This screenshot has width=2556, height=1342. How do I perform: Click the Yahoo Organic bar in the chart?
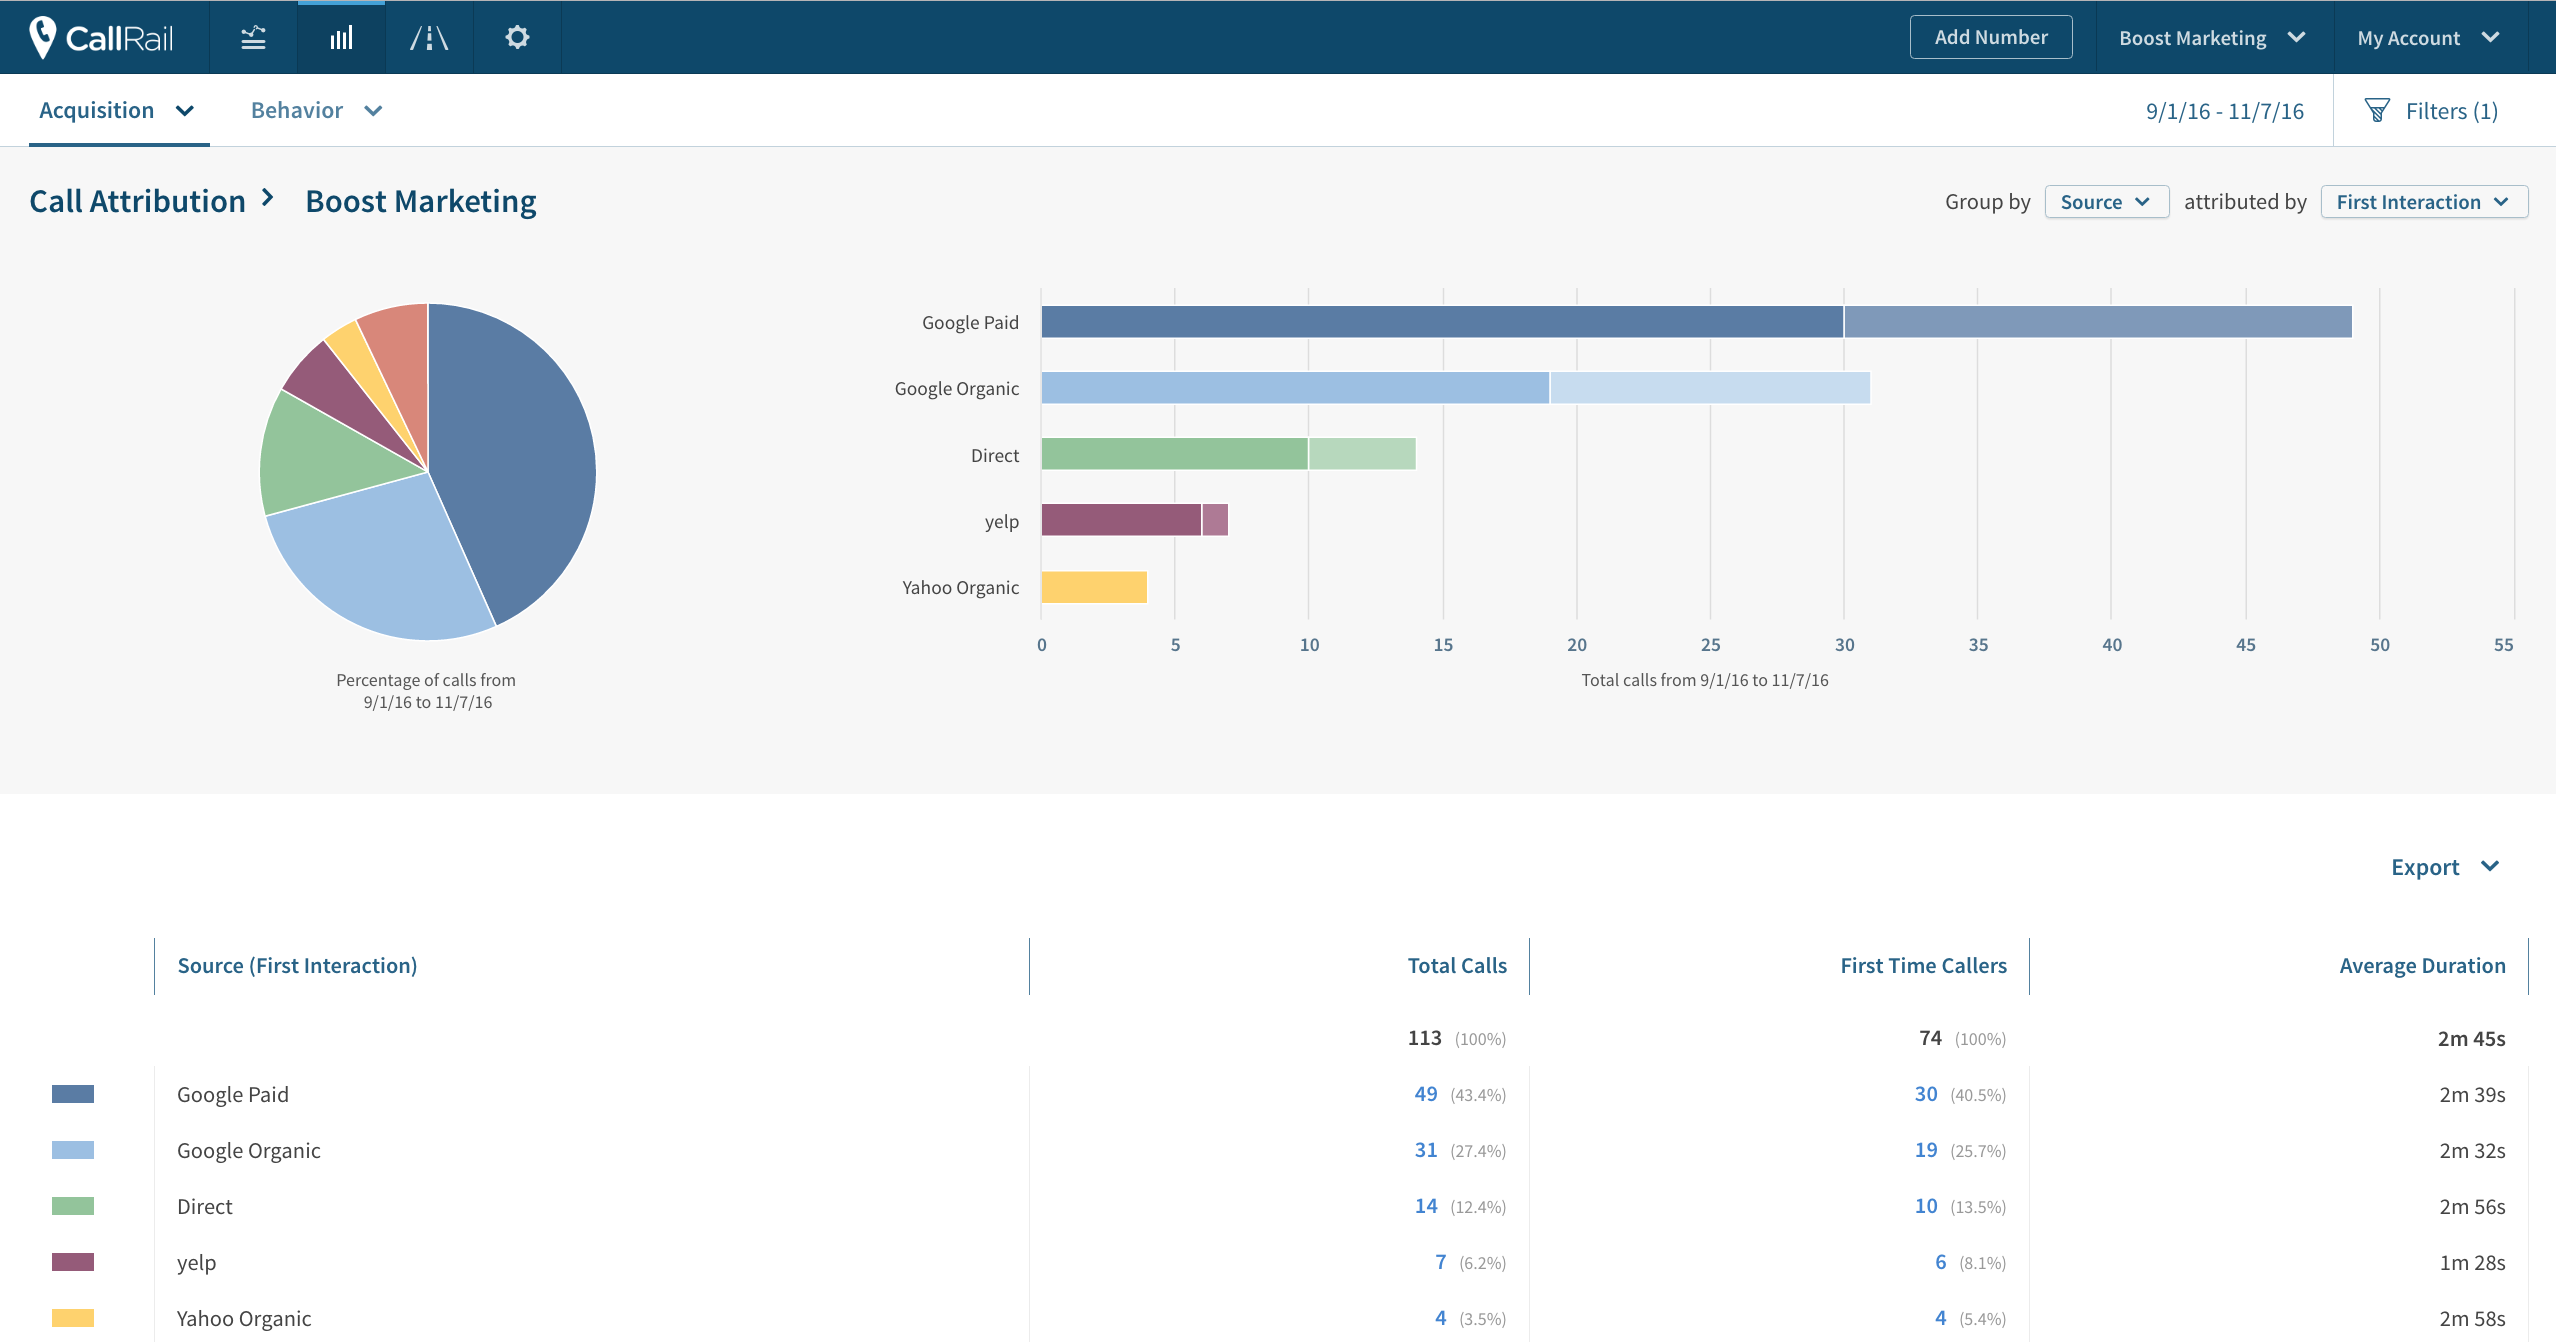pyautogui.click(x=1093, y=587)
